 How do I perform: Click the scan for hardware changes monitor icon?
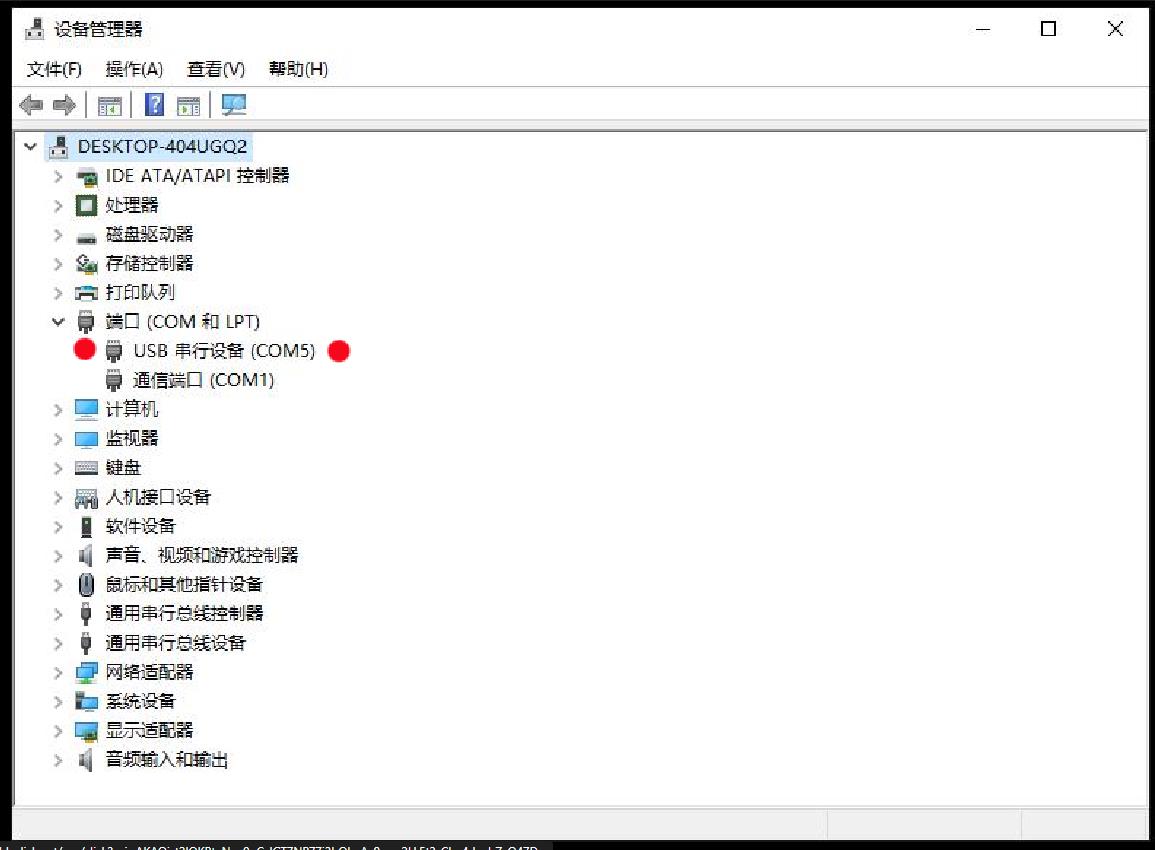point(234,105)
